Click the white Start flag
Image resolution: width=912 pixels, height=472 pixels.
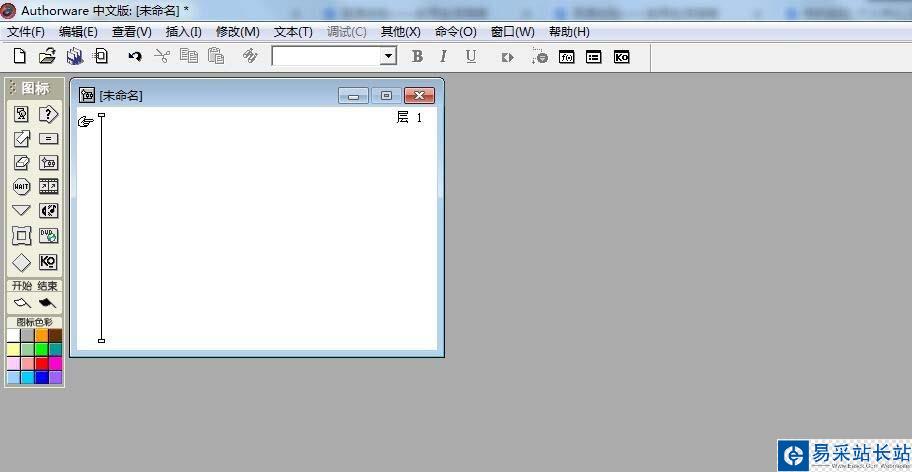21,302
